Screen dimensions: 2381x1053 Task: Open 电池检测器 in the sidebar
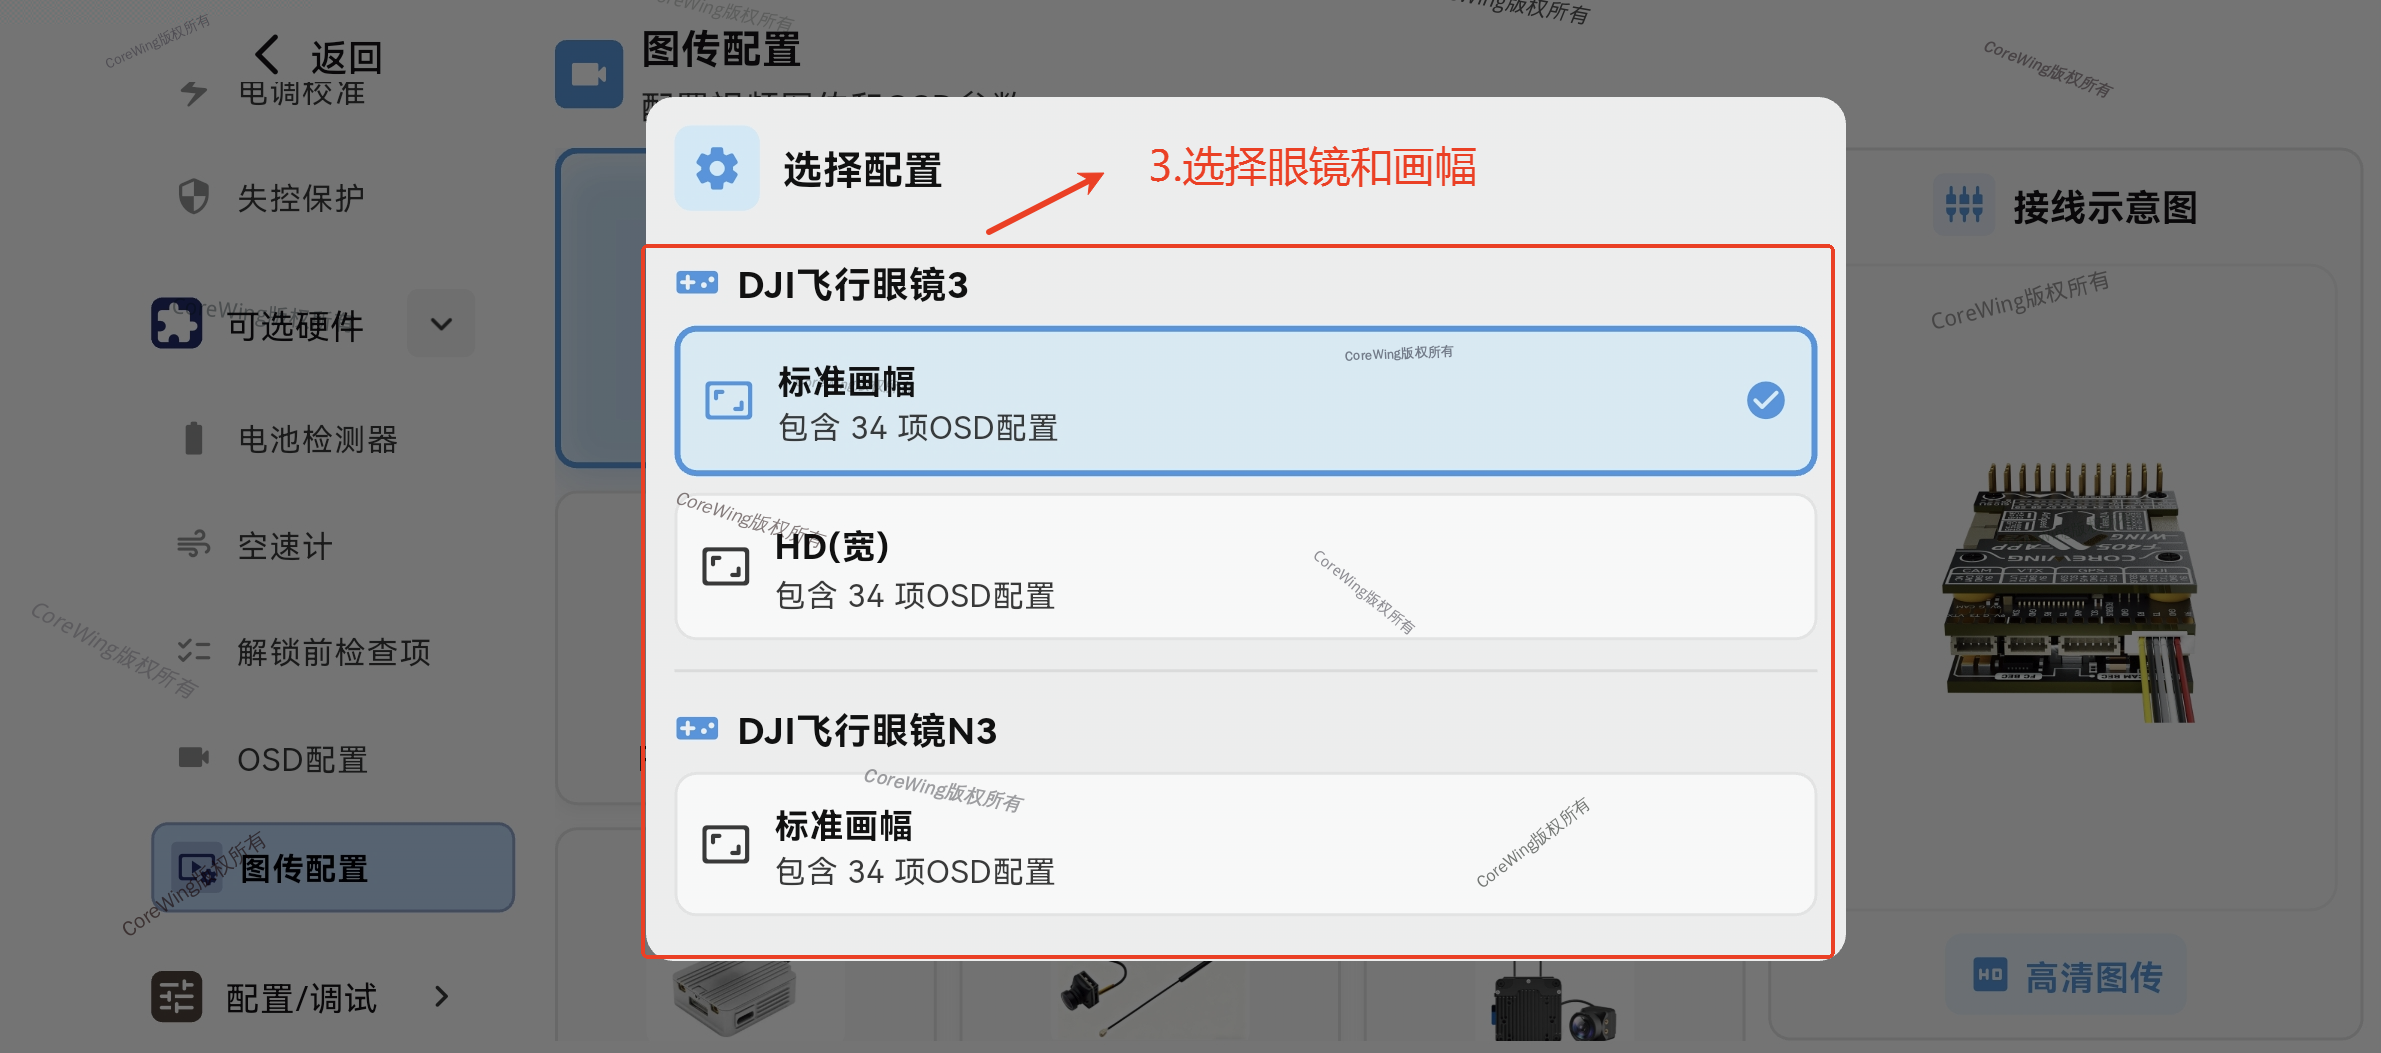(317, 439)
